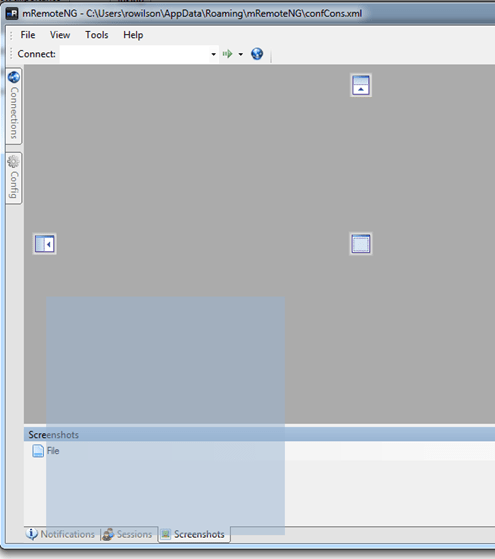
Task: Switch to the Sessions tab
Action: click(128, 534)
